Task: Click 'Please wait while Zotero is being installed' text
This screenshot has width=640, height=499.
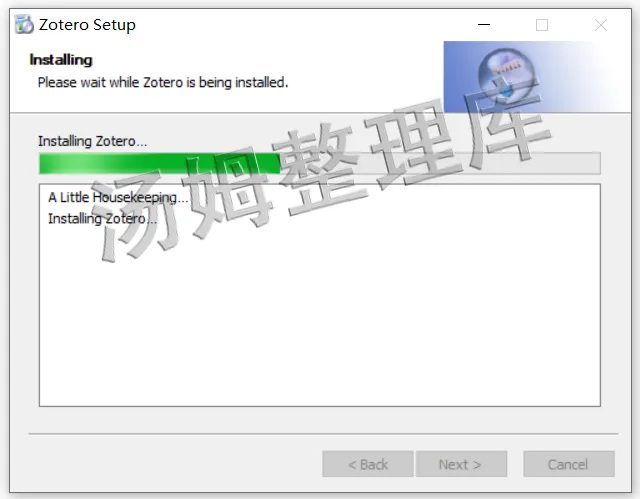Action: tap(163, 82)
